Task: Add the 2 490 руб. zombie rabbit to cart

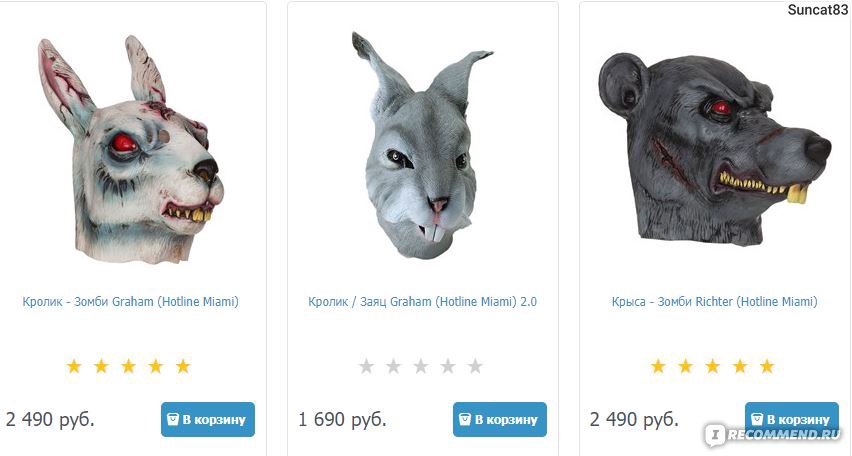Action: (x=208, y=419)
